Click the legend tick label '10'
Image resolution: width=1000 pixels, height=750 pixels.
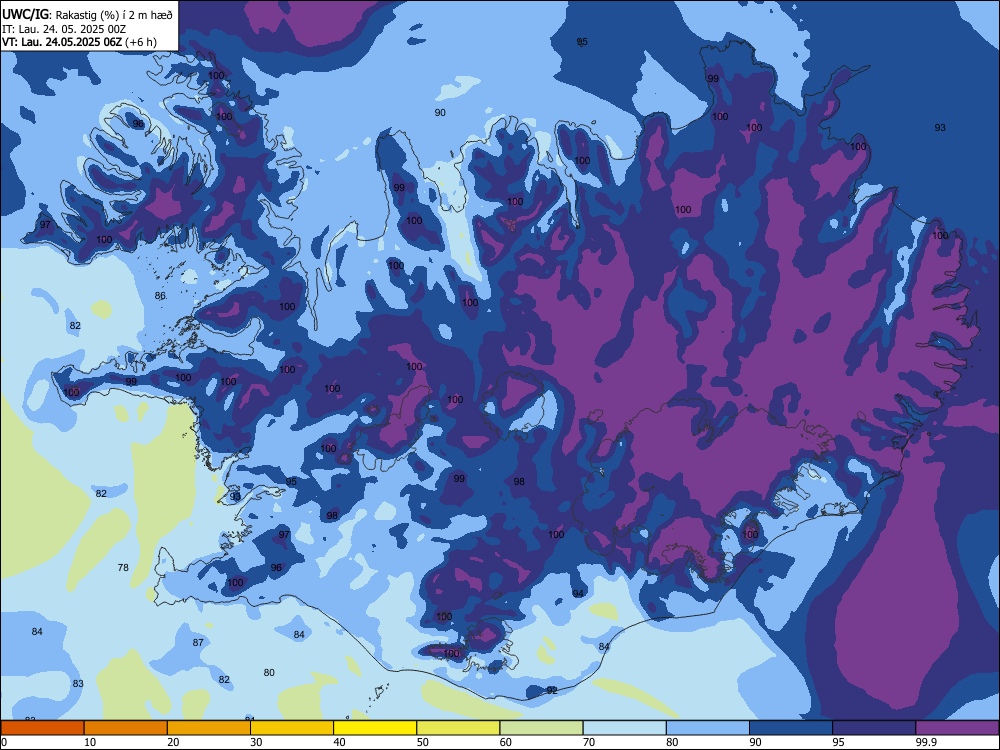pyautogui.click(x=90, y=742)
